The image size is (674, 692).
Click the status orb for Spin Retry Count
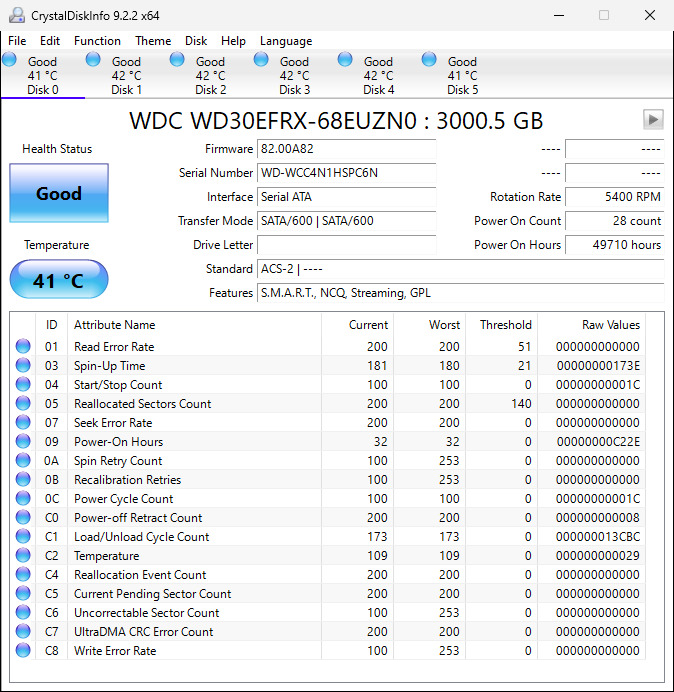coord(23,460)
